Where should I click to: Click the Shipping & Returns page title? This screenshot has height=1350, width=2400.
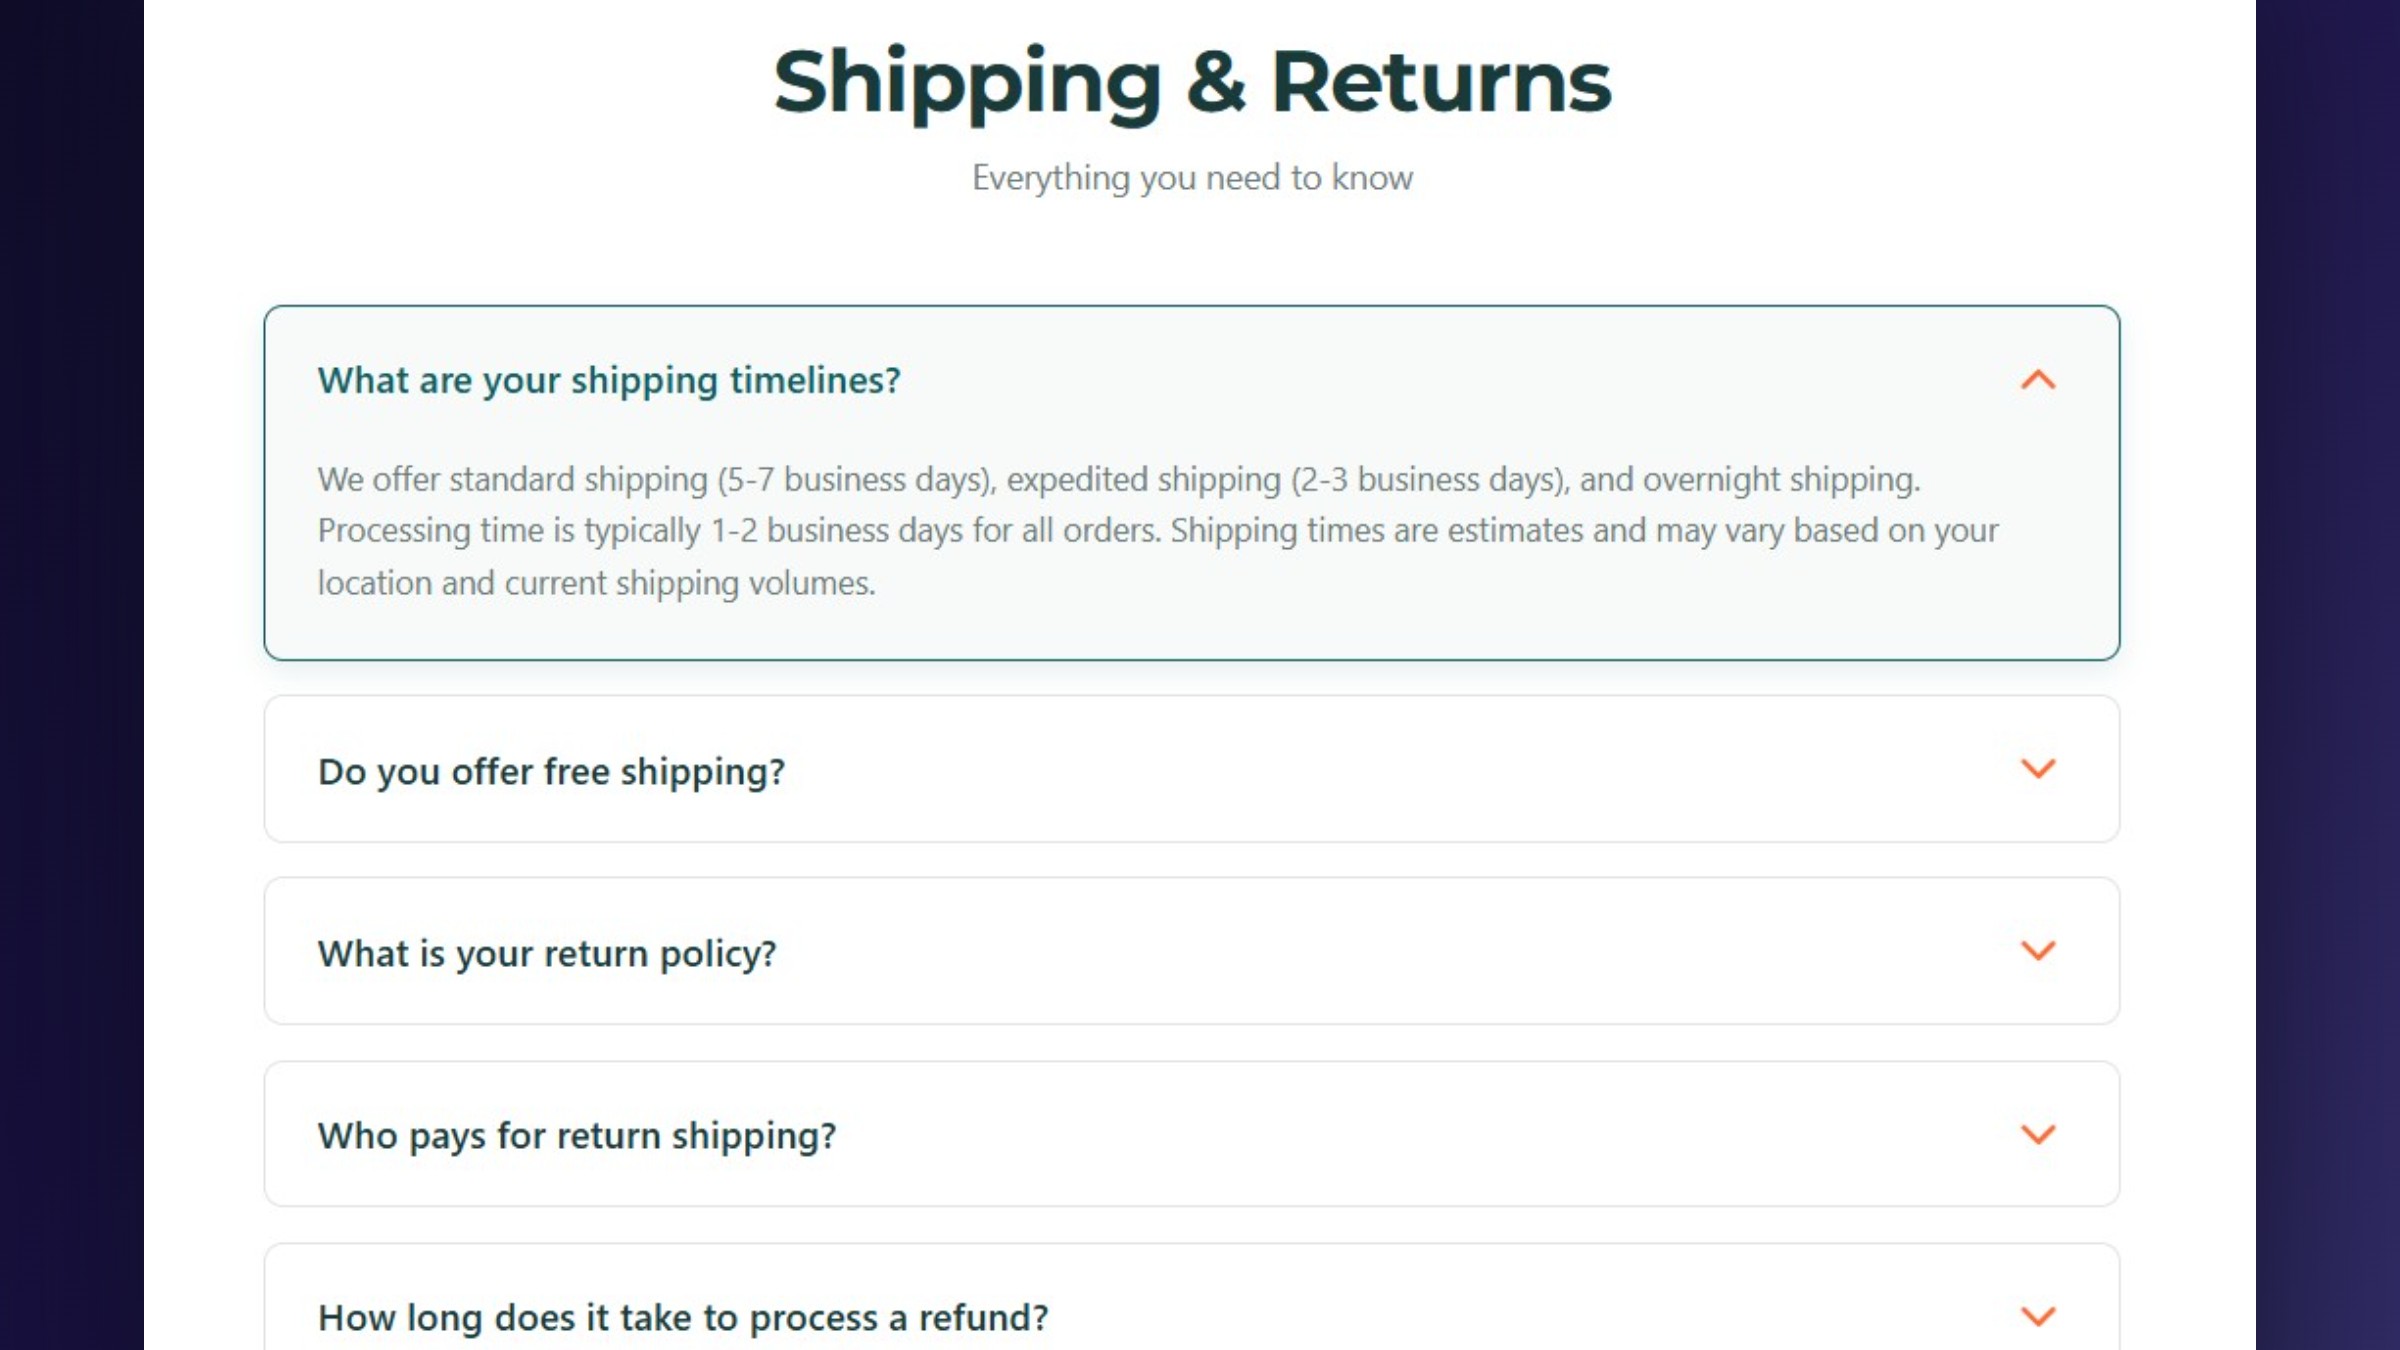(1192, 80)
